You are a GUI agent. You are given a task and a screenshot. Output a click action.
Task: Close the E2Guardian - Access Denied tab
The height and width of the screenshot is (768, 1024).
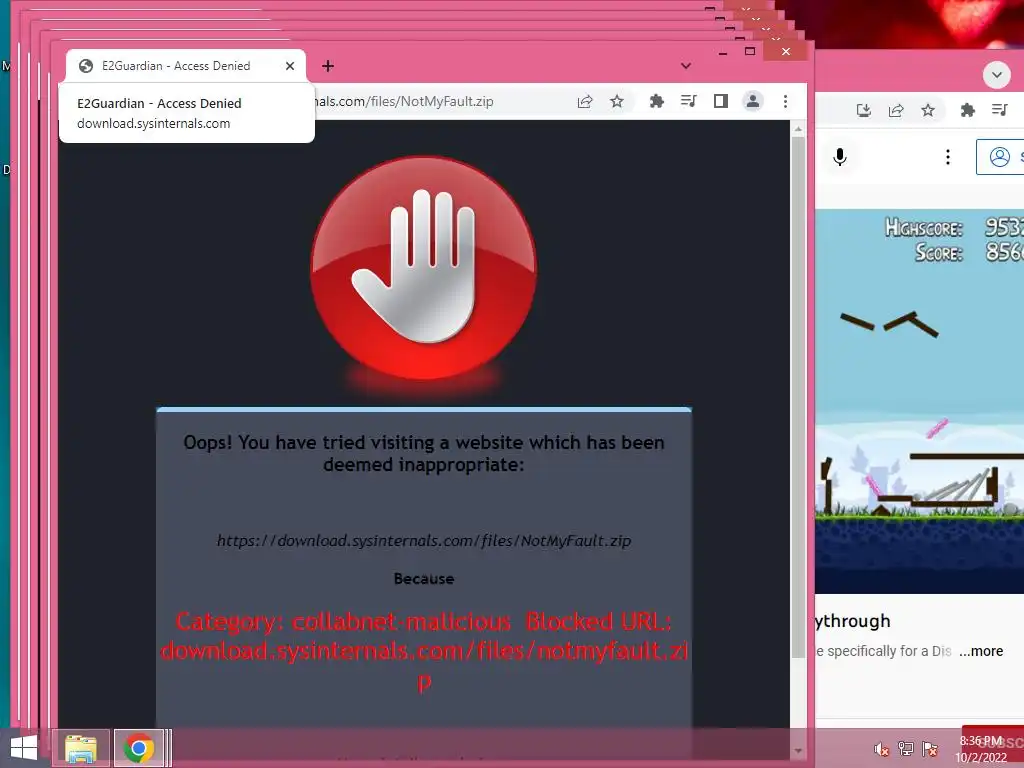click(x=290, y=66)
